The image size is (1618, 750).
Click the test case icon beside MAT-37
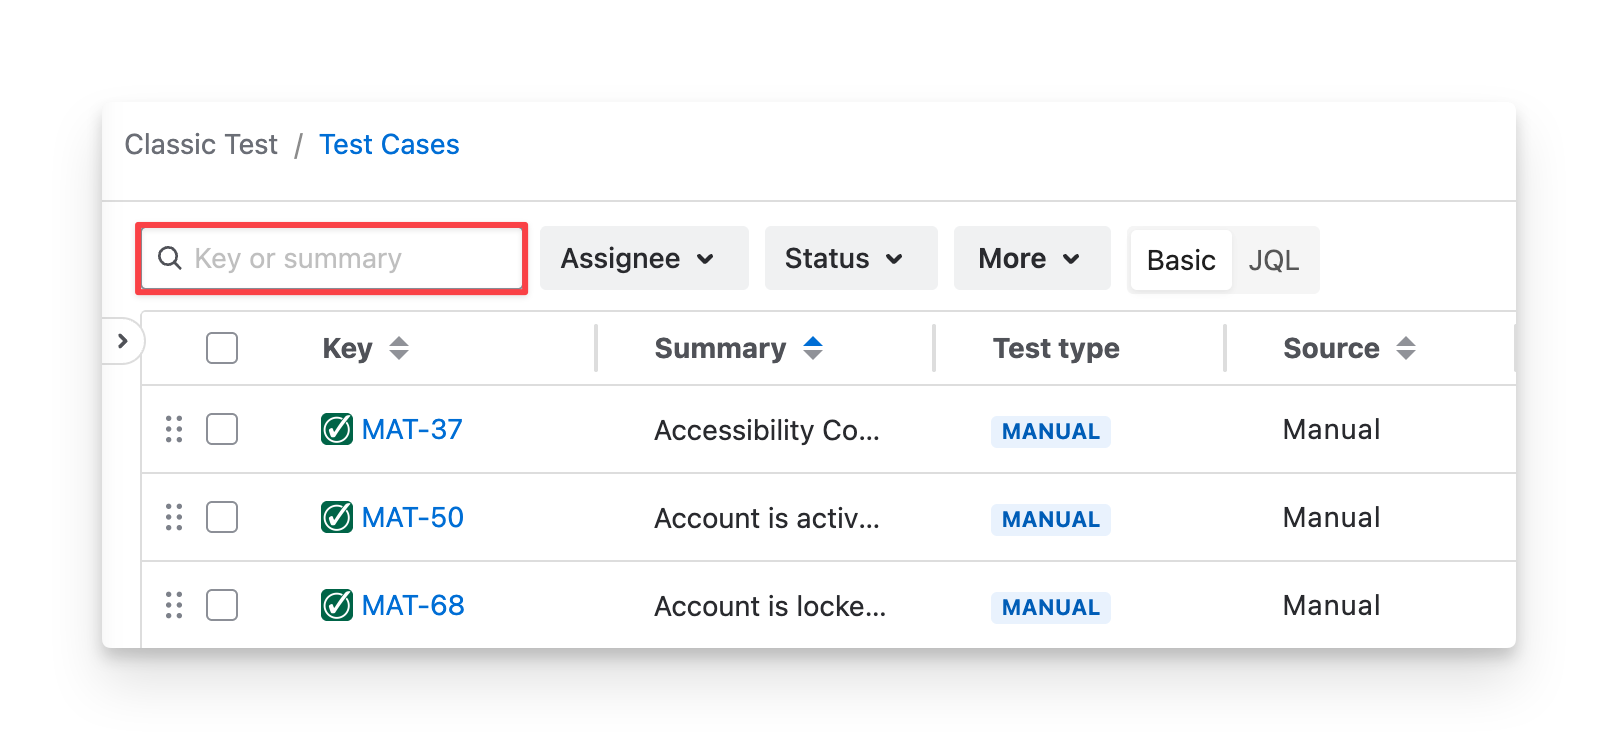(337, 429)
